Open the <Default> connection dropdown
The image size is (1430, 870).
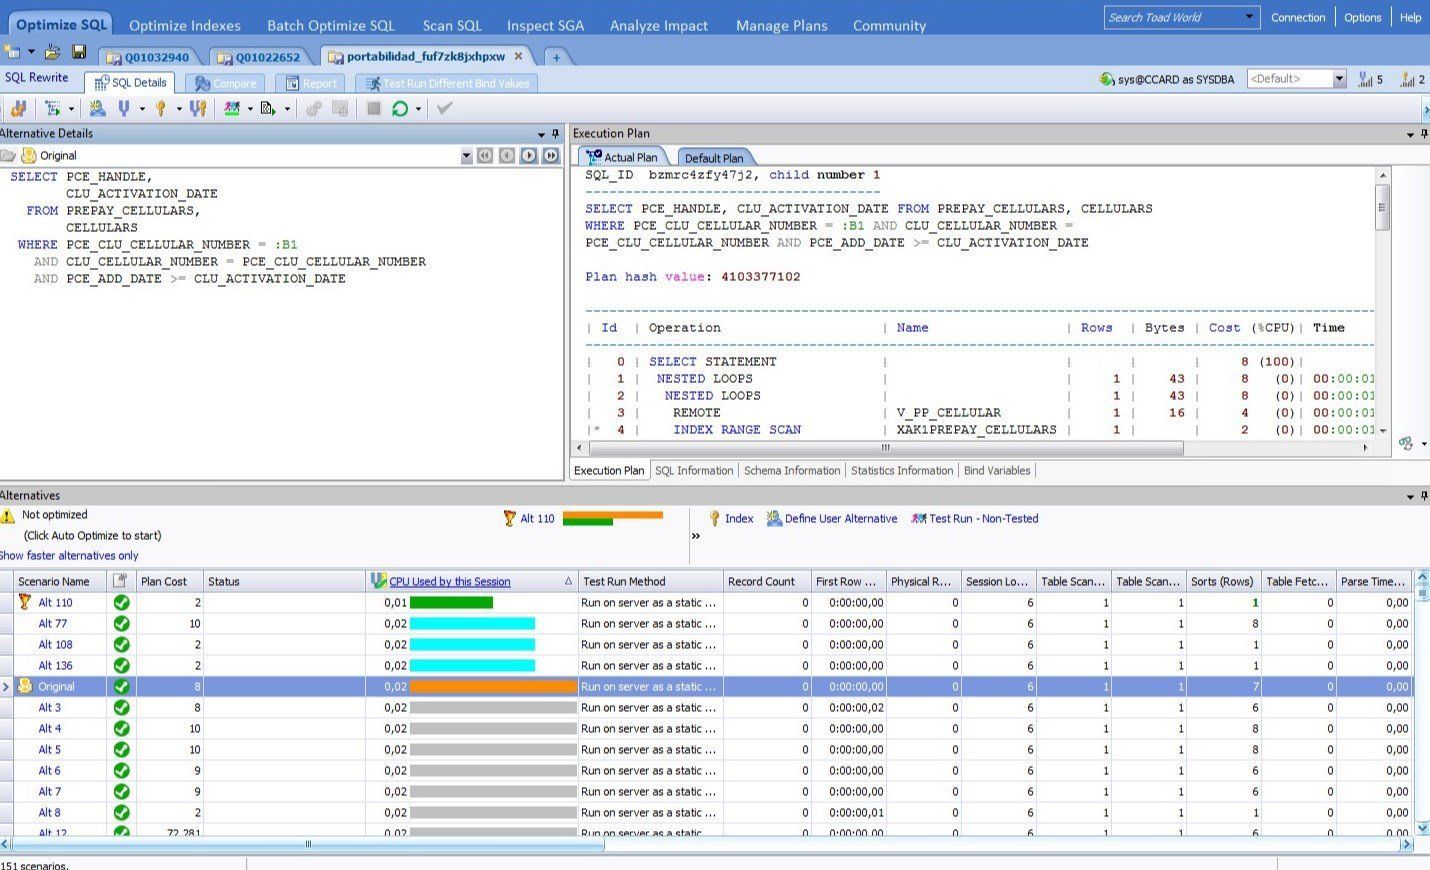[x=1340, y=77]
